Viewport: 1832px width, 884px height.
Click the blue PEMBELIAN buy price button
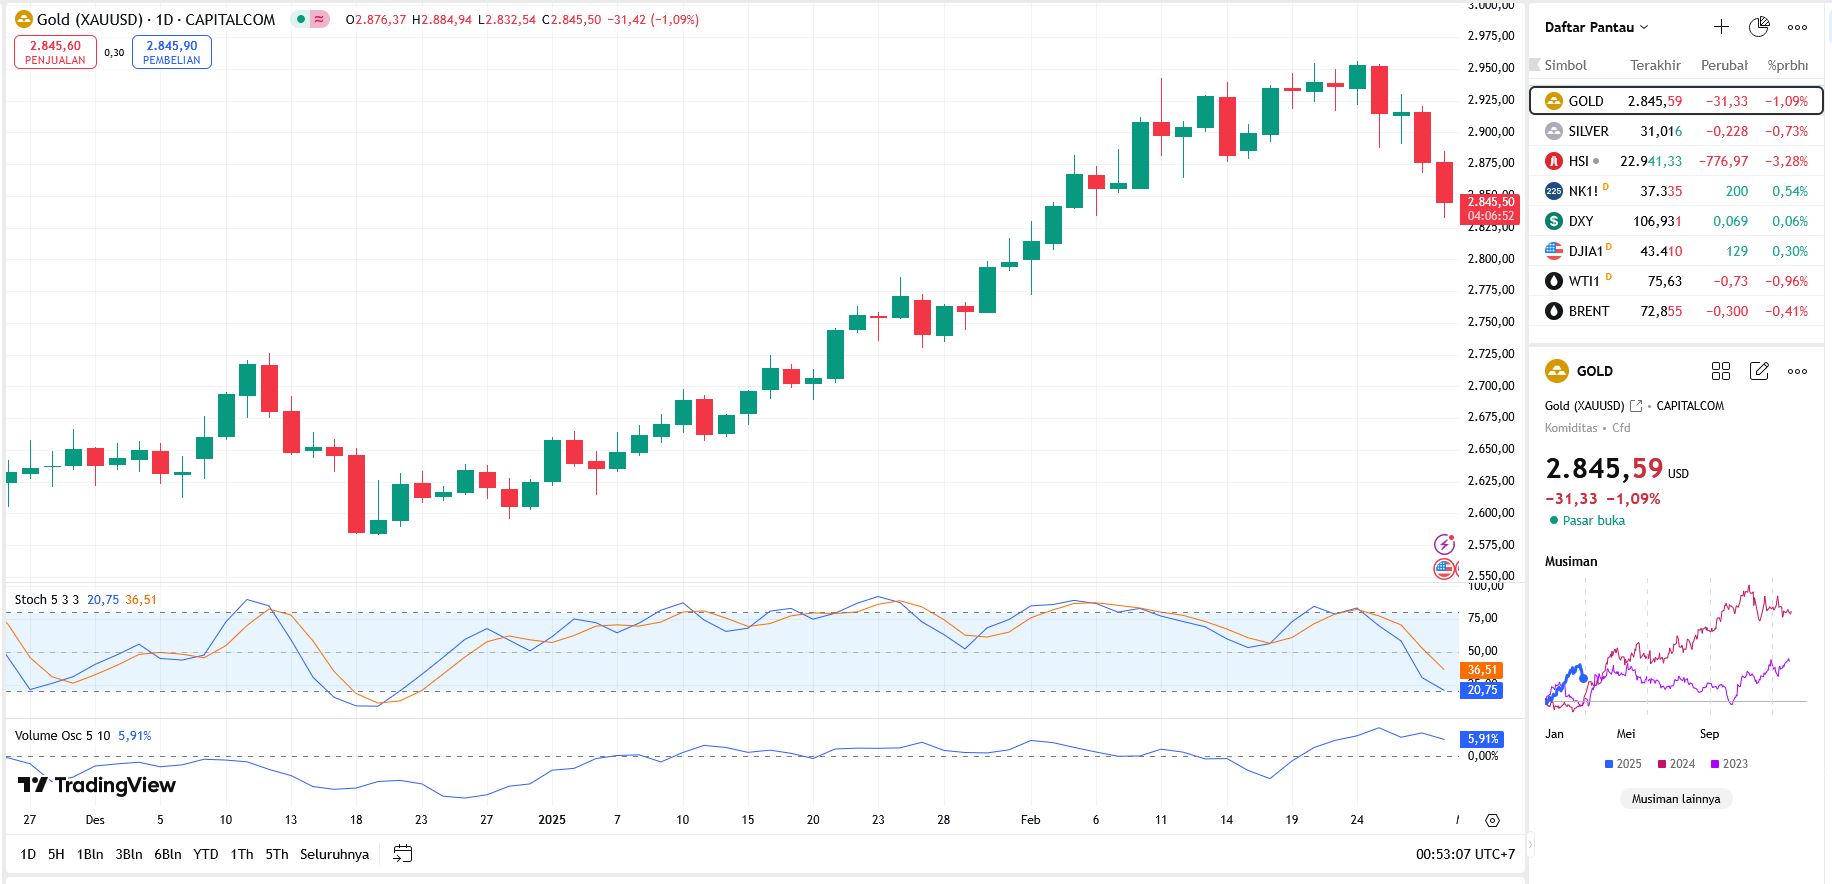pos(172,52)
